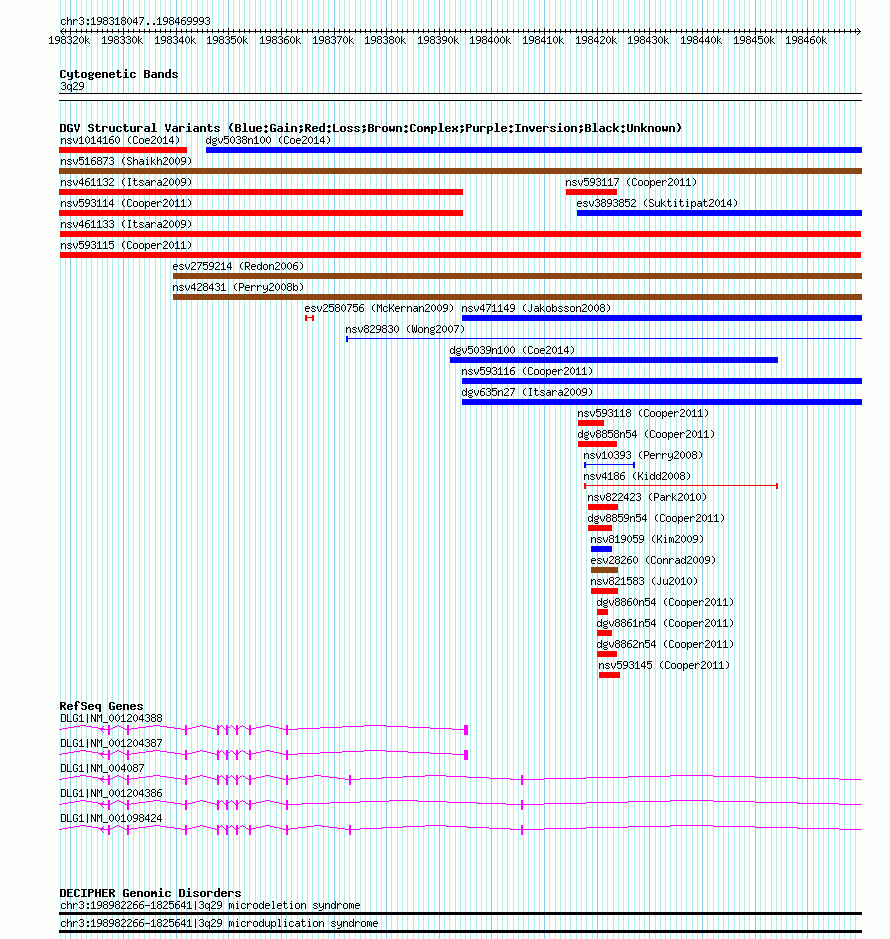Click nsv819059 (Kim2009) label
The height and width of the screenshot is (939, 890).
[647, 539]
